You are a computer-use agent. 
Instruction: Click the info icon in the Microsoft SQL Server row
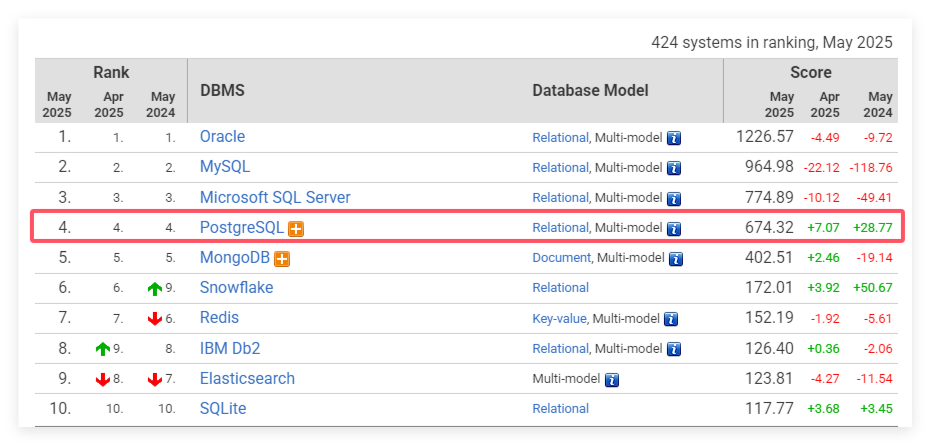pos(674,199)
